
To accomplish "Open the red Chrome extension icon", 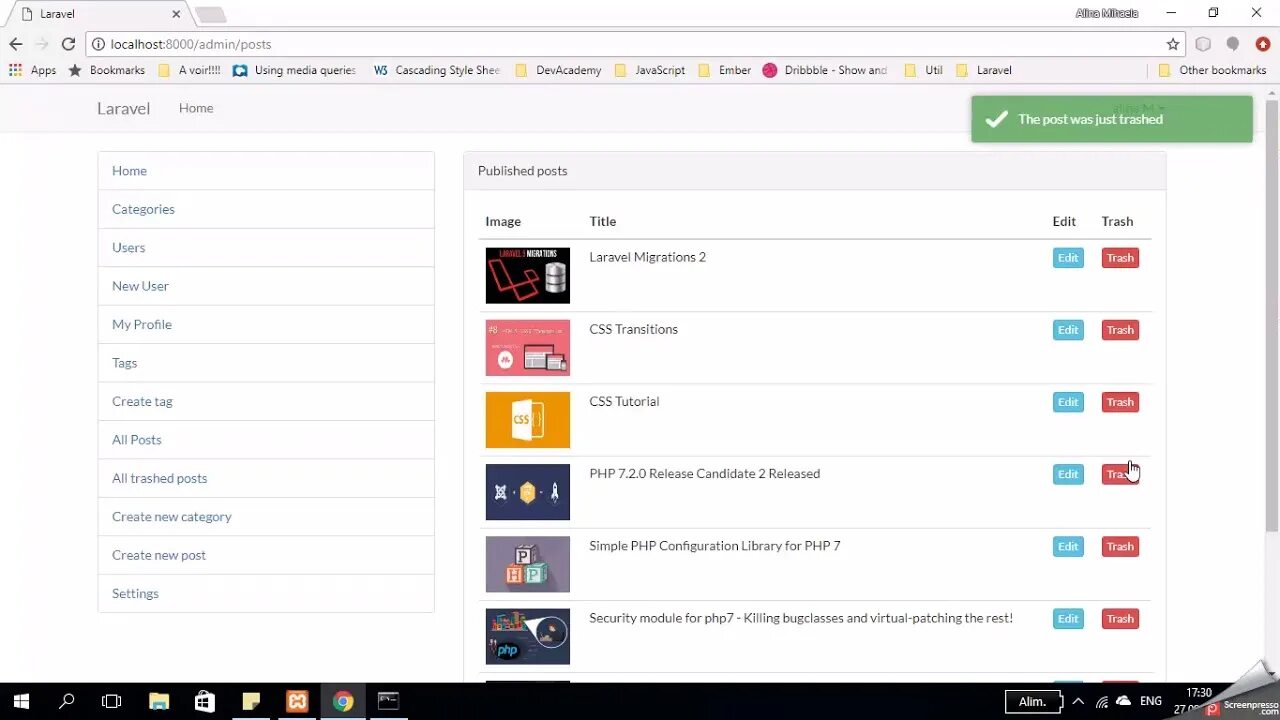I will tap(1262, 44).
